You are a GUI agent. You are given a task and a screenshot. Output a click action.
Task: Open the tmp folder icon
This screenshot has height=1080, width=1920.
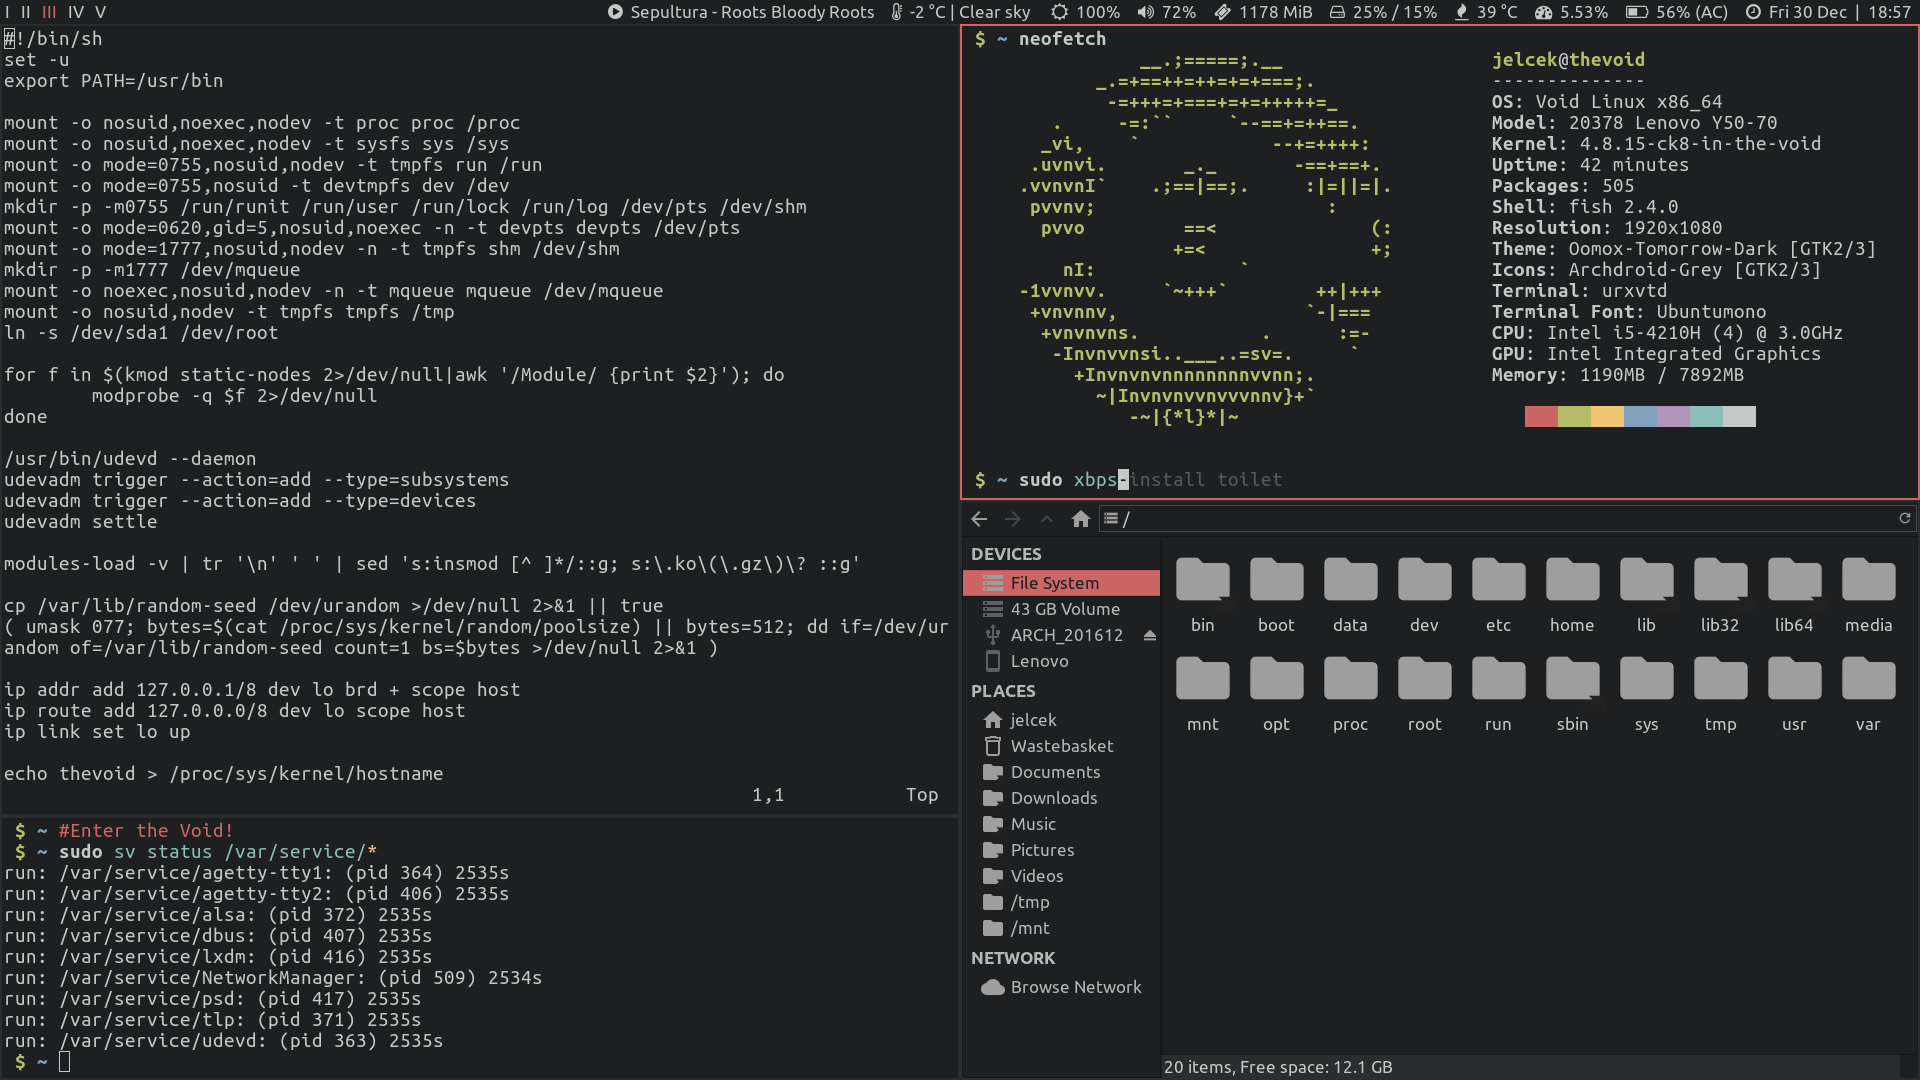click(1720, 695)
